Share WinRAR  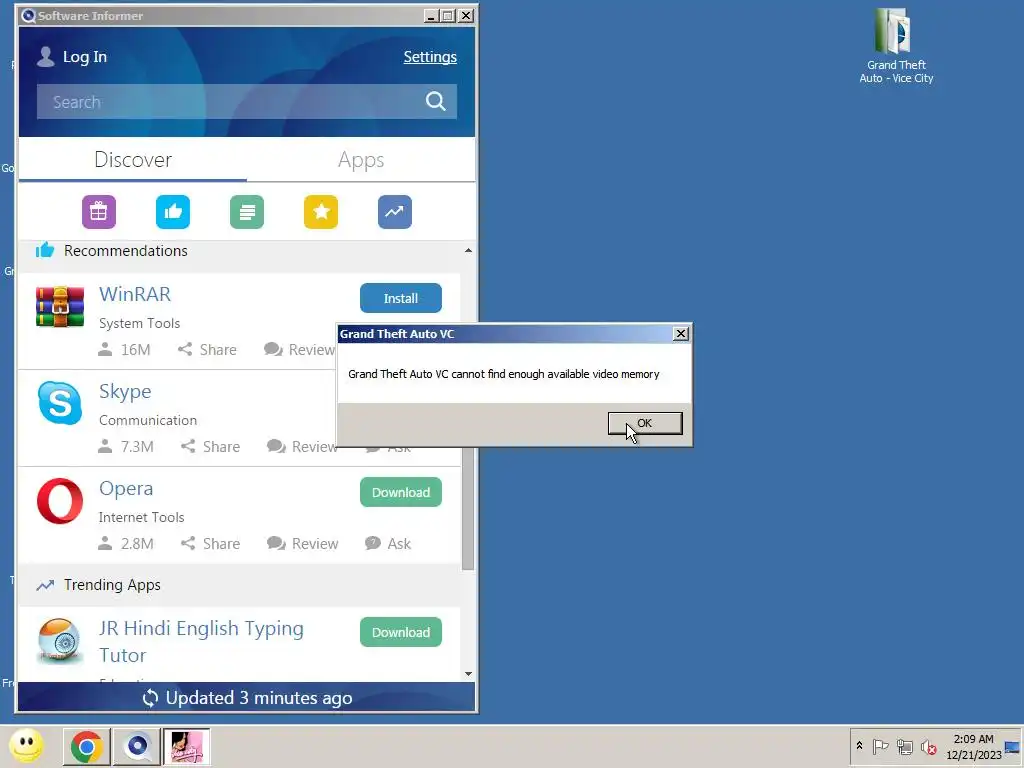click(x=207, y=349)
